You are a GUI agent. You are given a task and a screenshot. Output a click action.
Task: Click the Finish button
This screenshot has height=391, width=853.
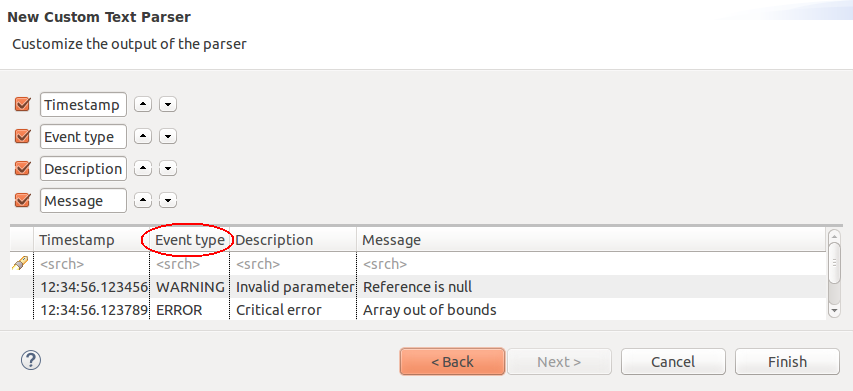coord(787,362)
